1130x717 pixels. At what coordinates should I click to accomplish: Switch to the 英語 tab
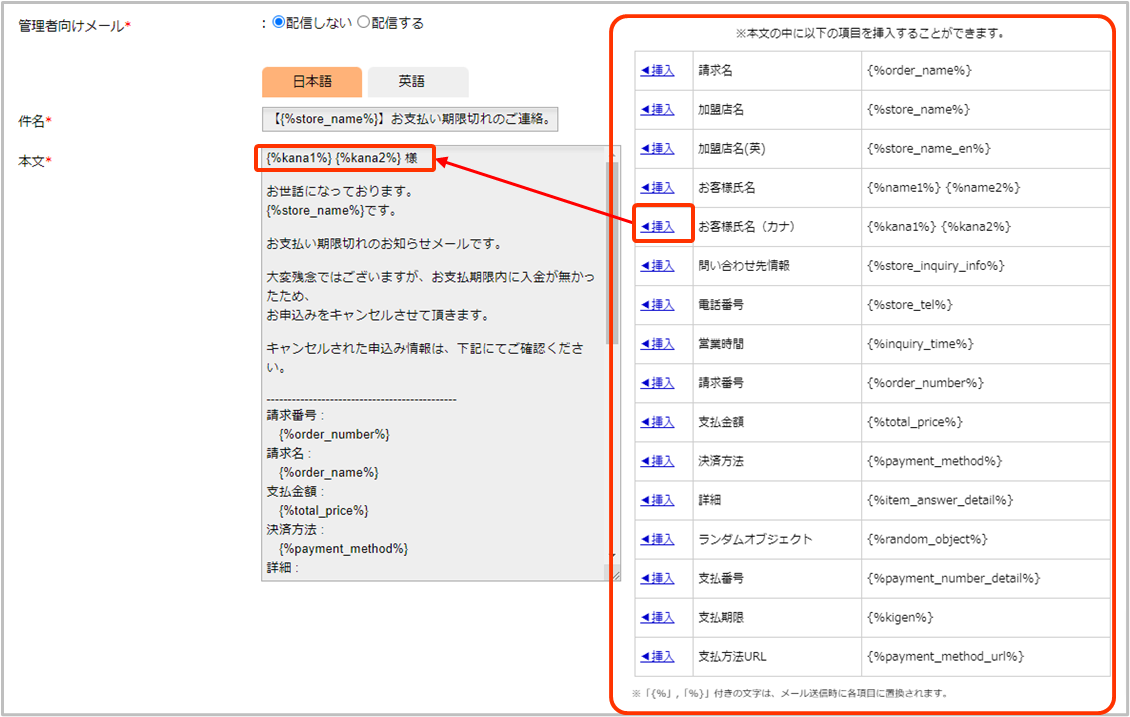(418, 82)
